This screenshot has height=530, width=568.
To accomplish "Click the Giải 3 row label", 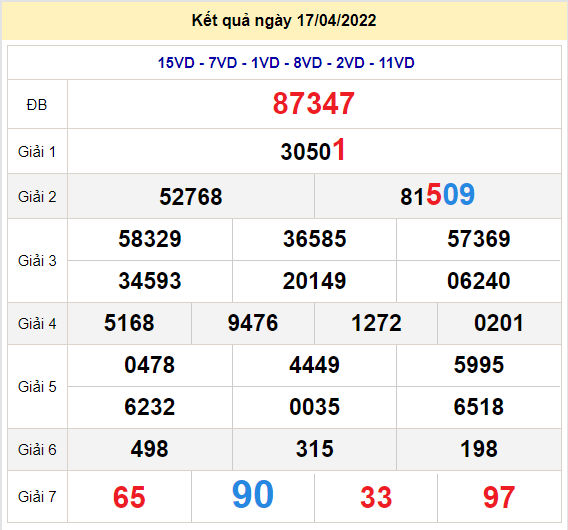I will [37, 261].
